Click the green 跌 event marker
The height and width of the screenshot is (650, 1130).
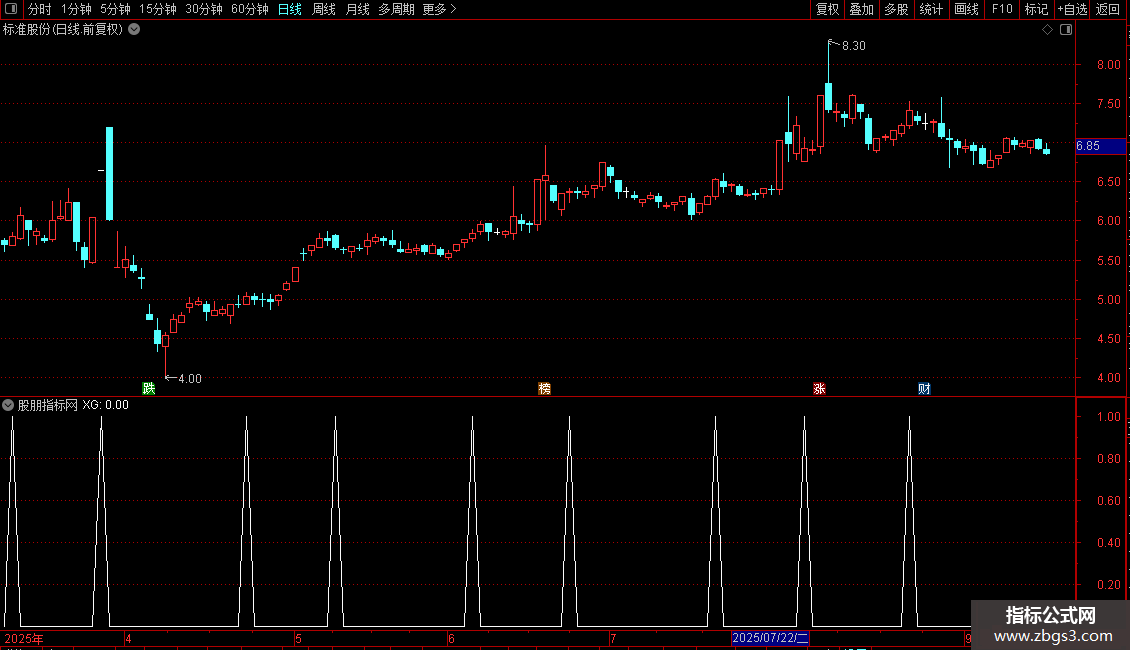click(x=148, y=388)
